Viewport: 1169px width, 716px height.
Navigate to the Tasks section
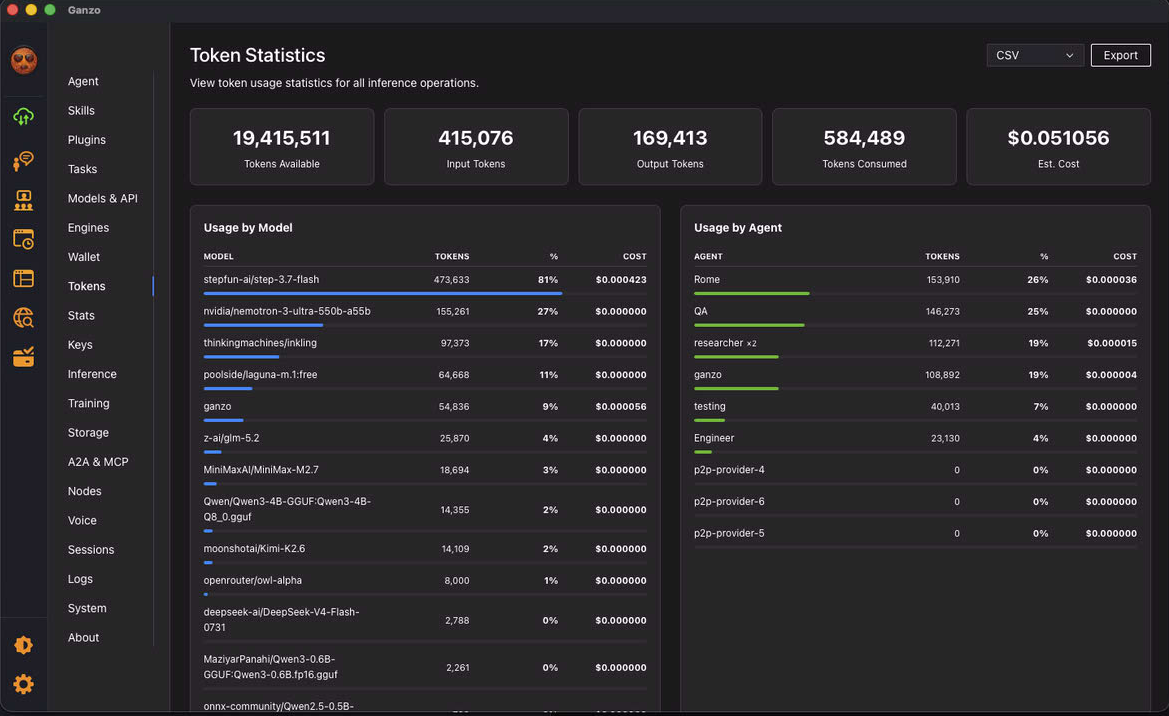point(82,169)
